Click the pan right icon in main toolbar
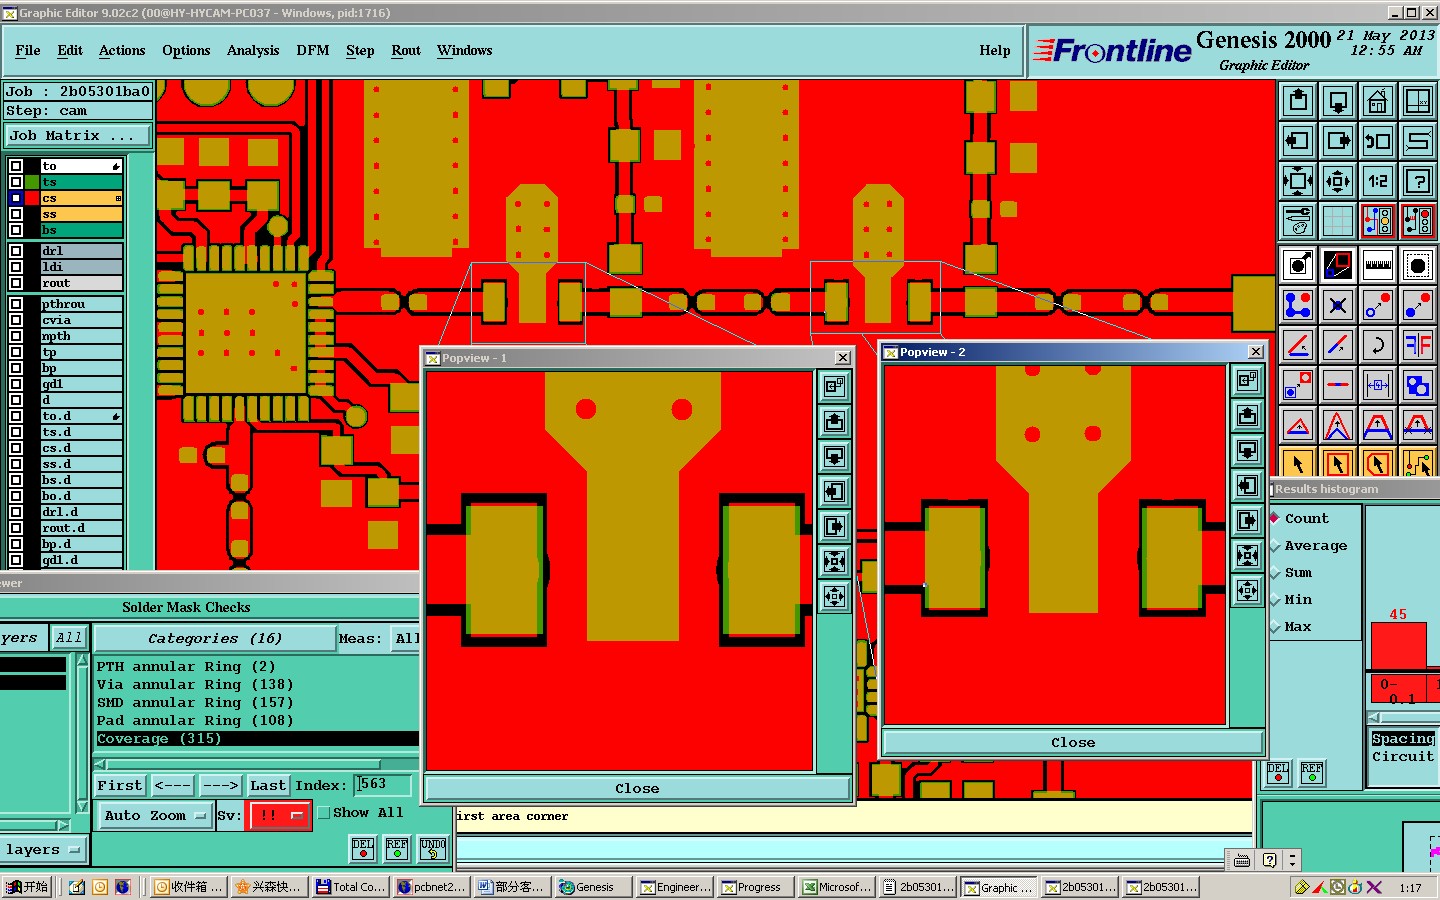This screenshot has width=1440, height=900. pos(1338,141)
